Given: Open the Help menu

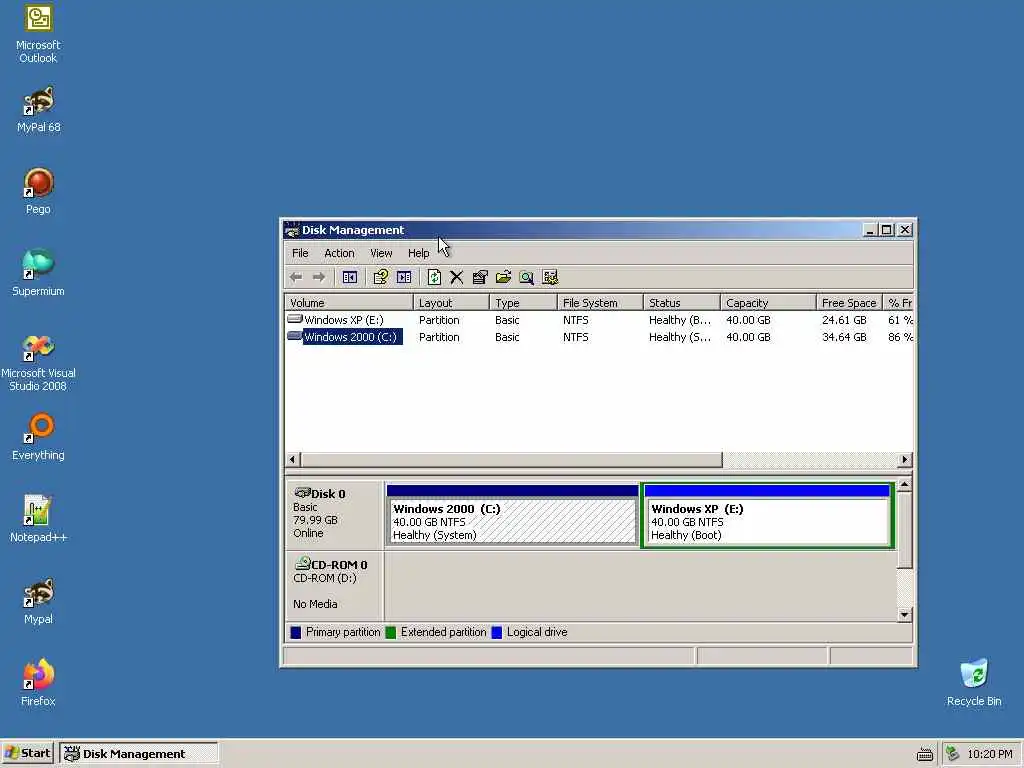Looking at the screenshot, I should (419, 253).
